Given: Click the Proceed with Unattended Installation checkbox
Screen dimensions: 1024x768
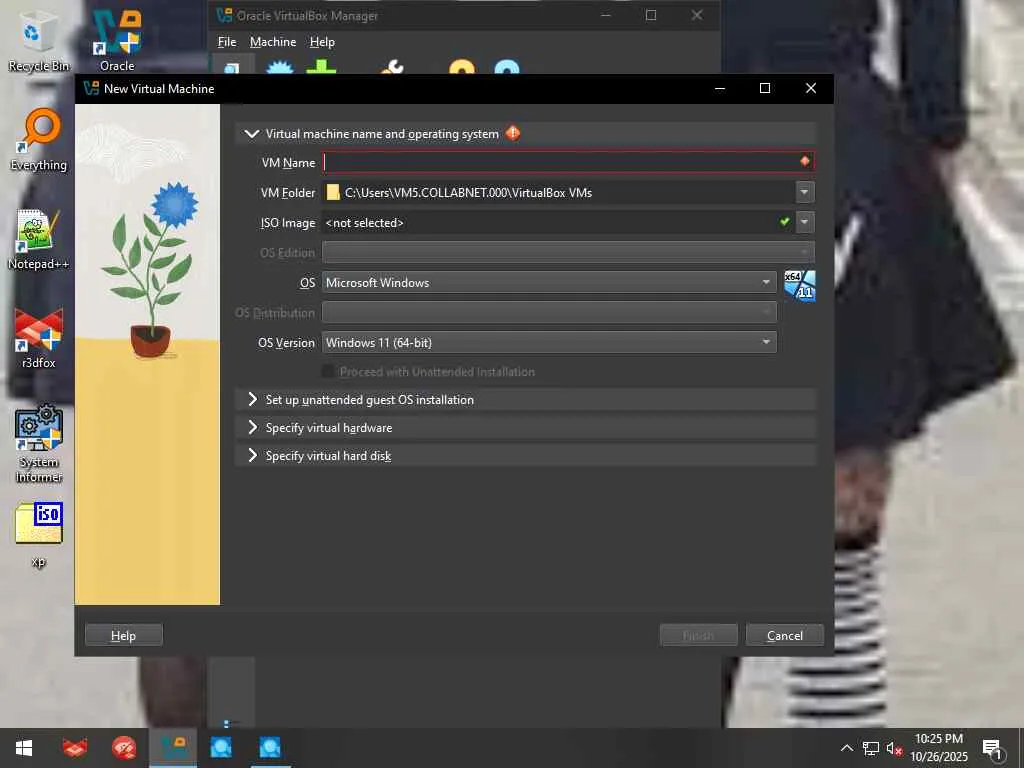Looking at the screenshot, I should coord(328,372).
